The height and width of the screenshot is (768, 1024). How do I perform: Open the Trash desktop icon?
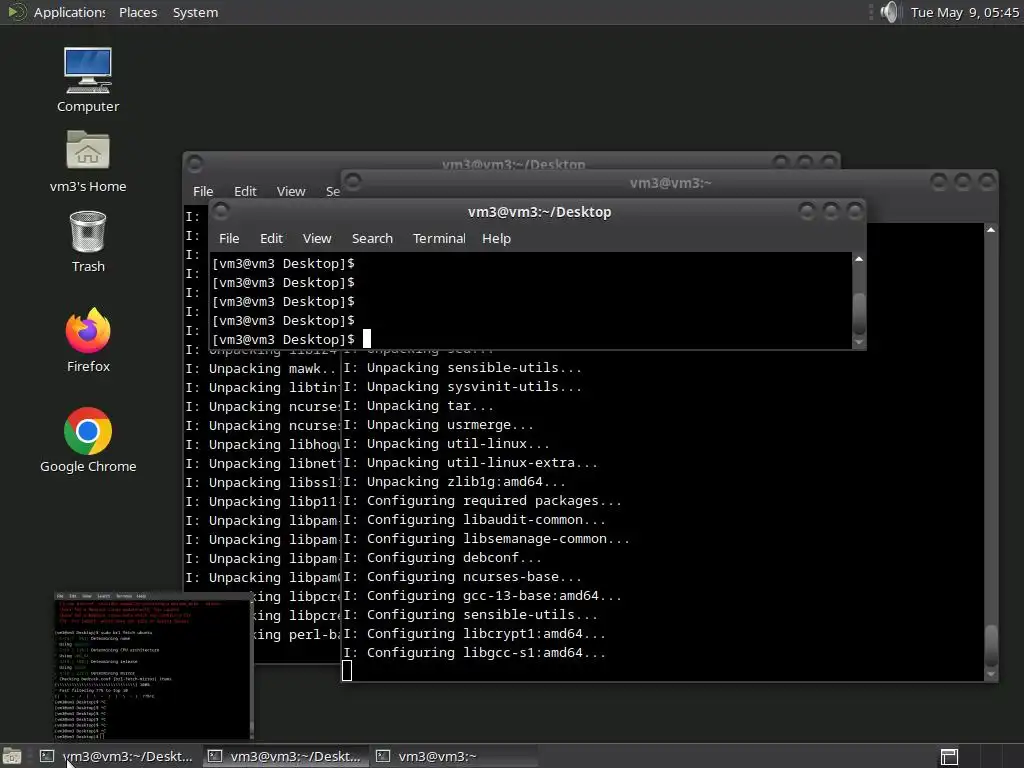click(x=88, y=231)
